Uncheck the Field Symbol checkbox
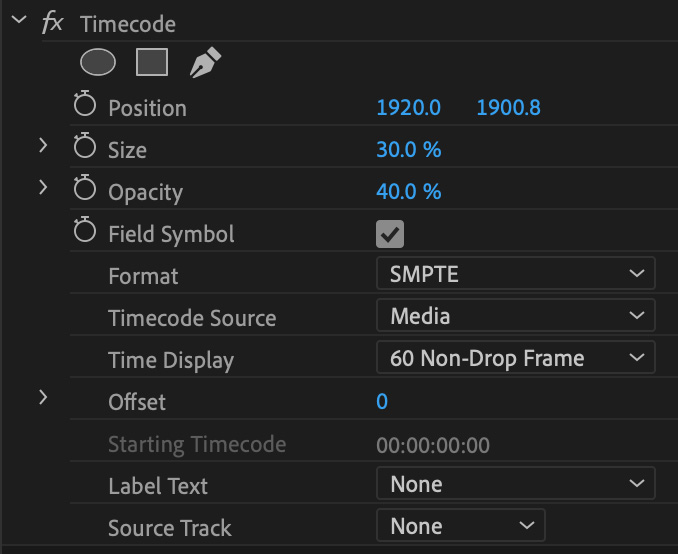 coord(389,234)
